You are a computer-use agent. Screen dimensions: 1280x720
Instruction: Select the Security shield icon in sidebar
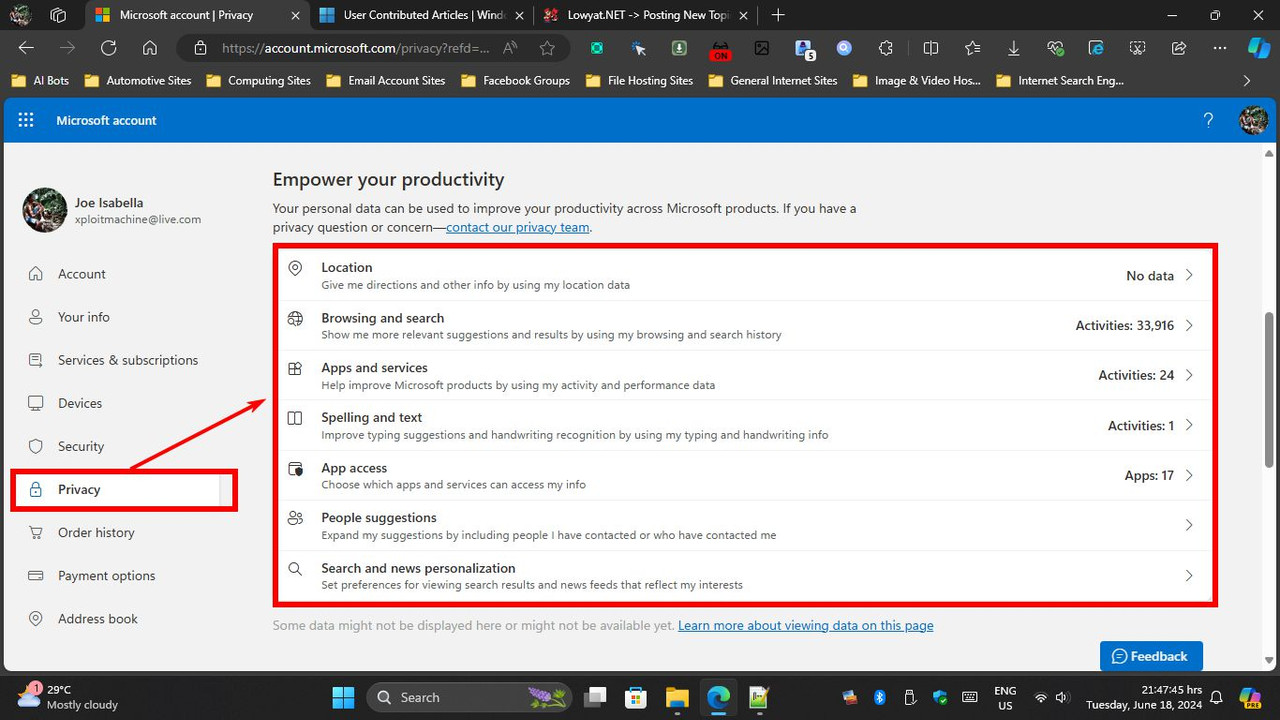[35, 446]
